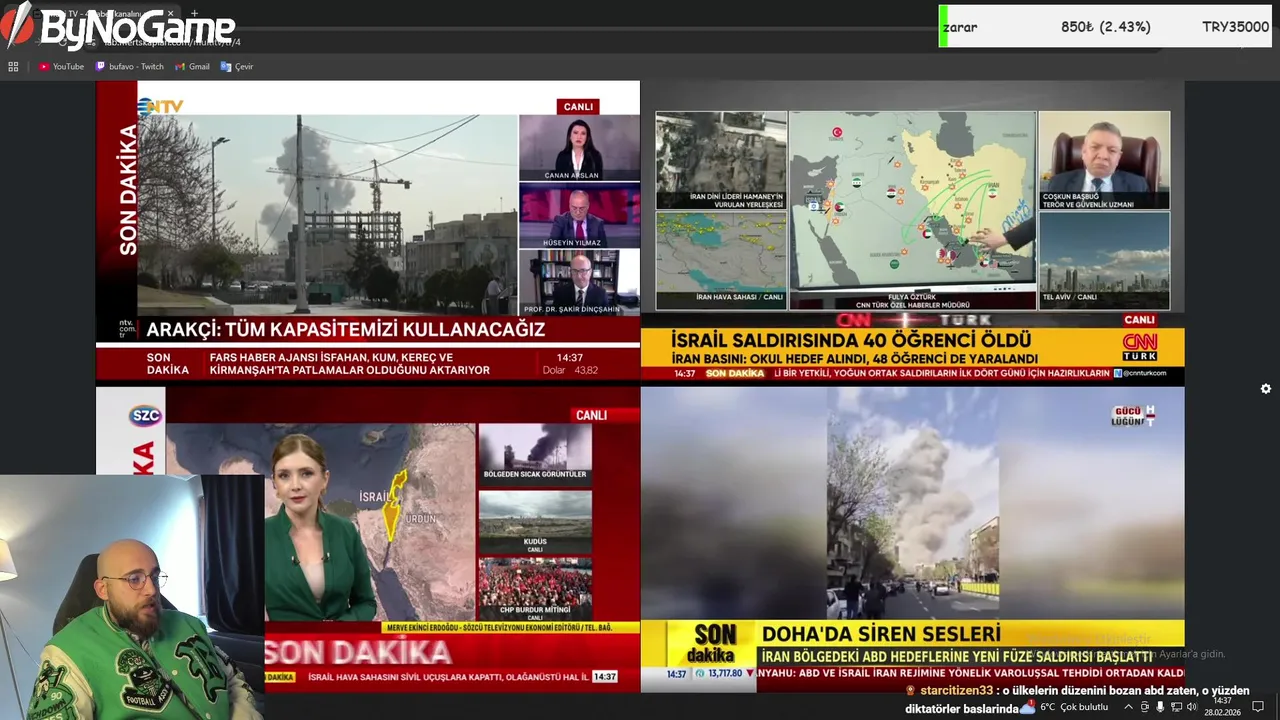Viewport: 1280px width, 720px height.
Task: Click the CNN Türk live stream panel
Action: (912, 232)
